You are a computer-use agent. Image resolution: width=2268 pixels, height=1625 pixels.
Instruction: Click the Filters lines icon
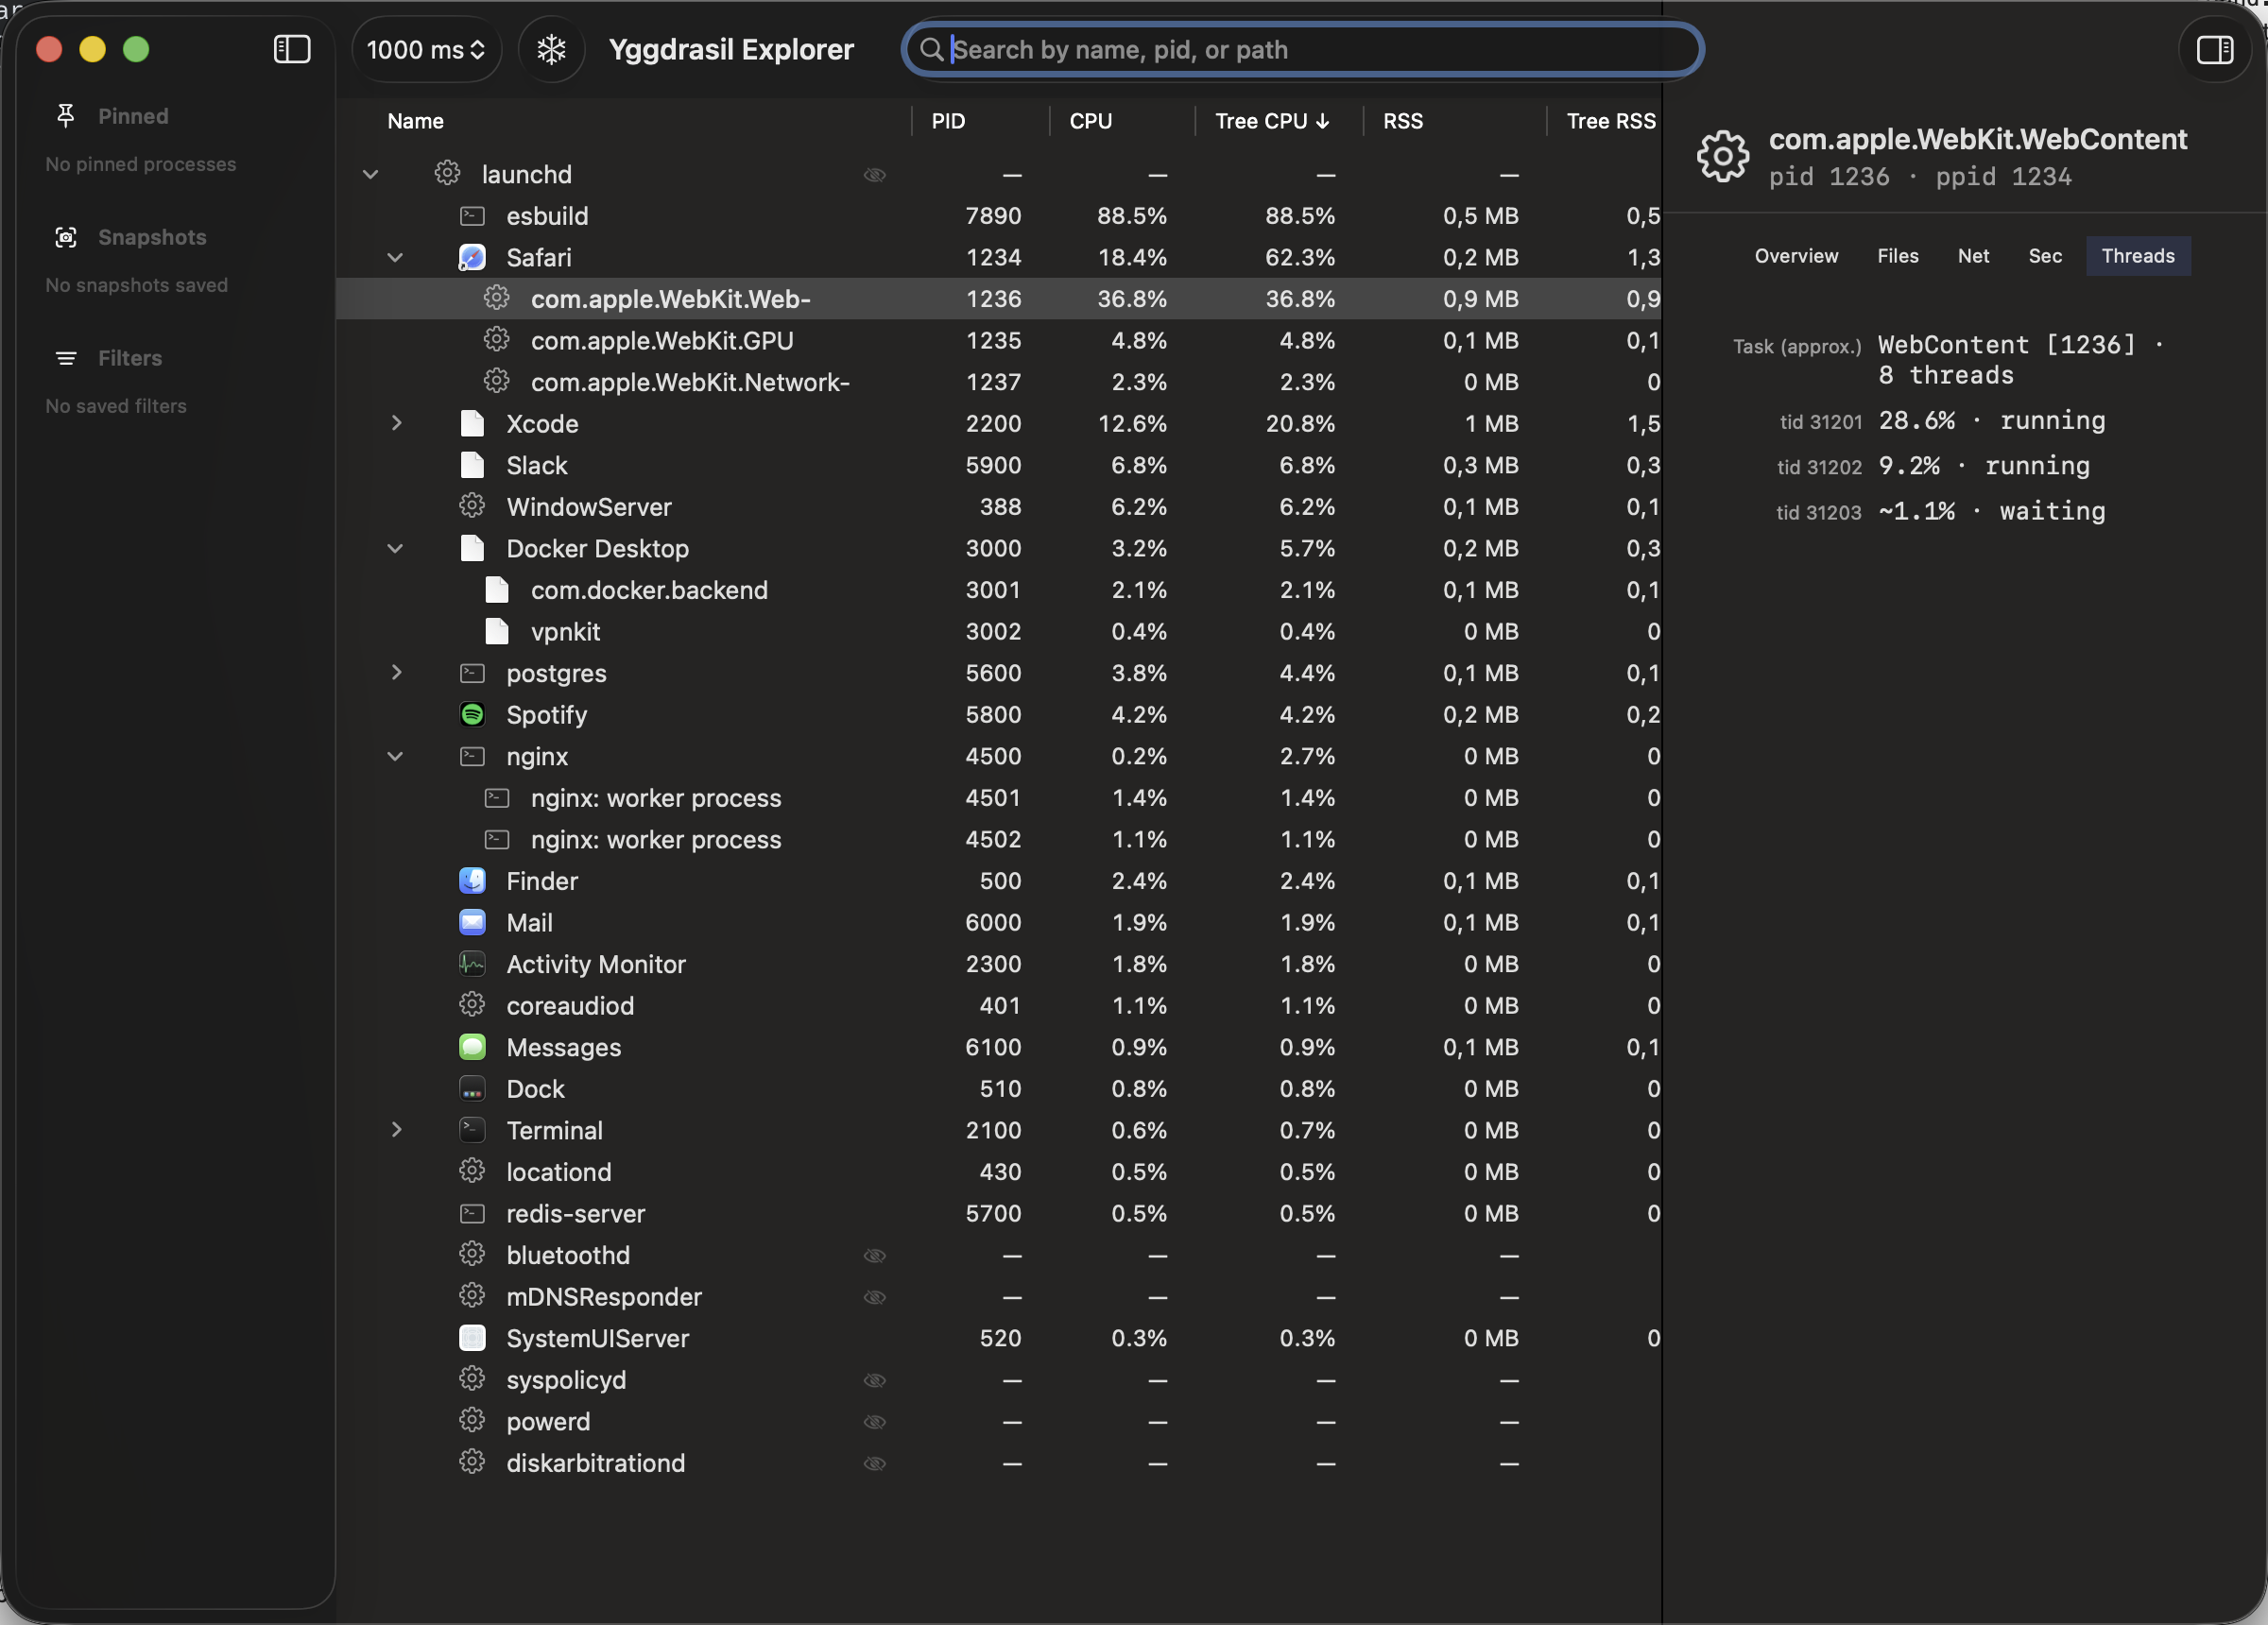pos(66,358)
